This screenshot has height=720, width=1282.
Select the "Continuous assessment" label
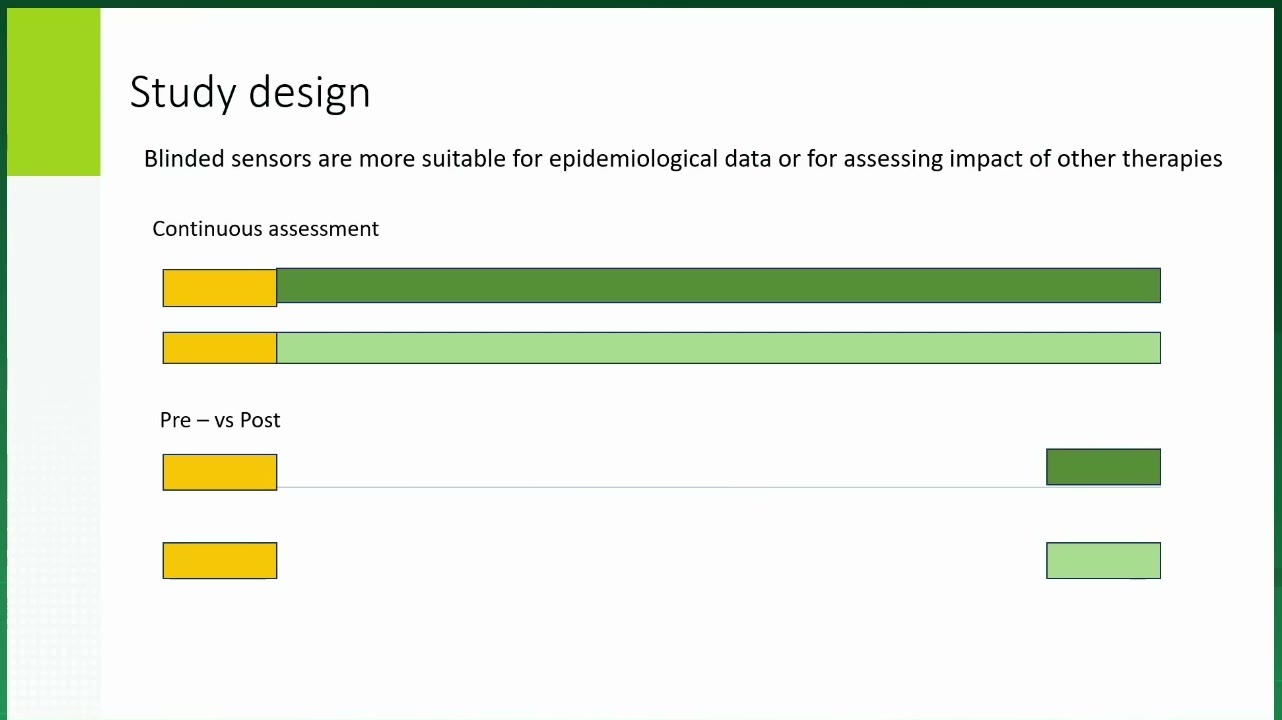coord(265,229)
